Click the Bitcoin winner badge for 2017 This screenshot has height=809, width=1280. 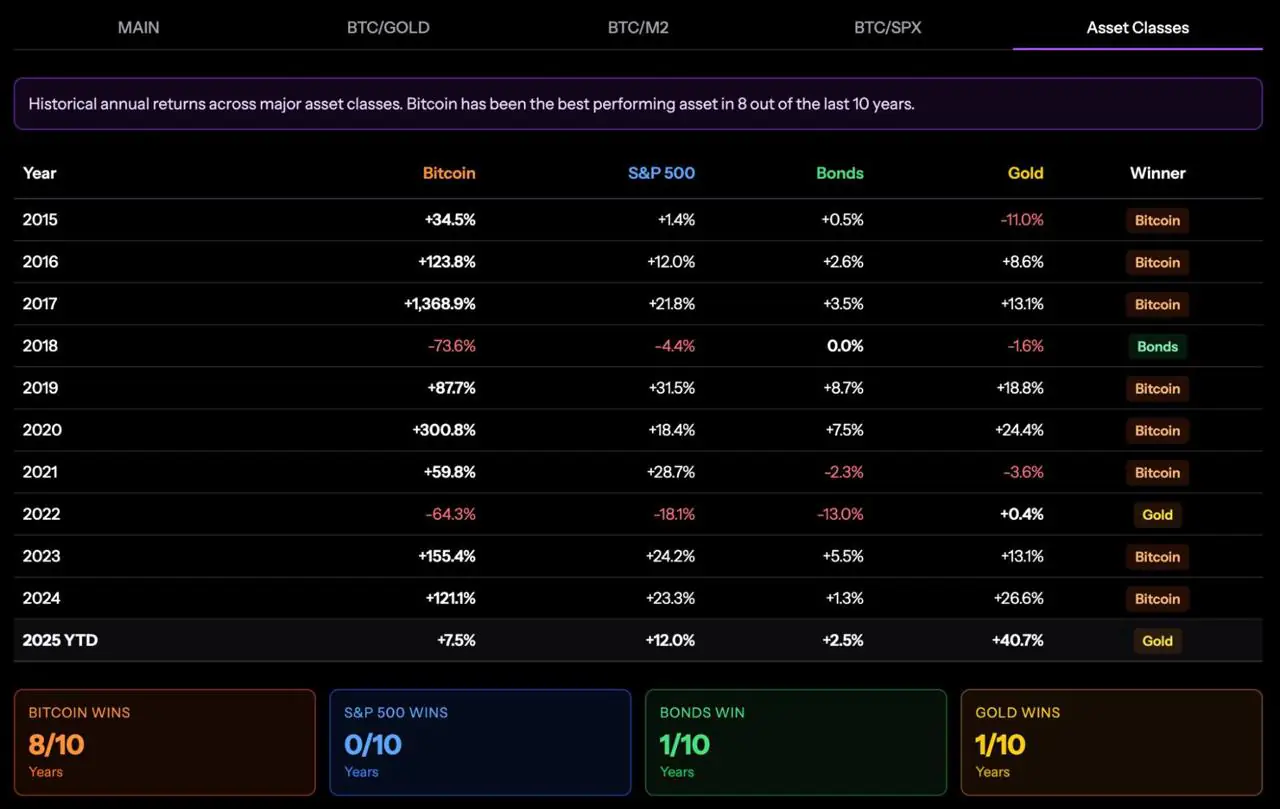point(1158,304)
